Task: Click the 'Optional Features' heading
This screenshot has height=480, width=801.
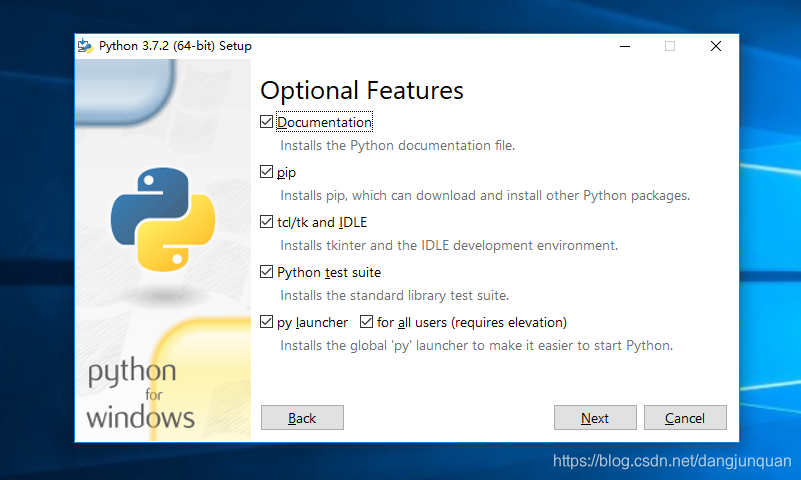Action: (362, 90)
